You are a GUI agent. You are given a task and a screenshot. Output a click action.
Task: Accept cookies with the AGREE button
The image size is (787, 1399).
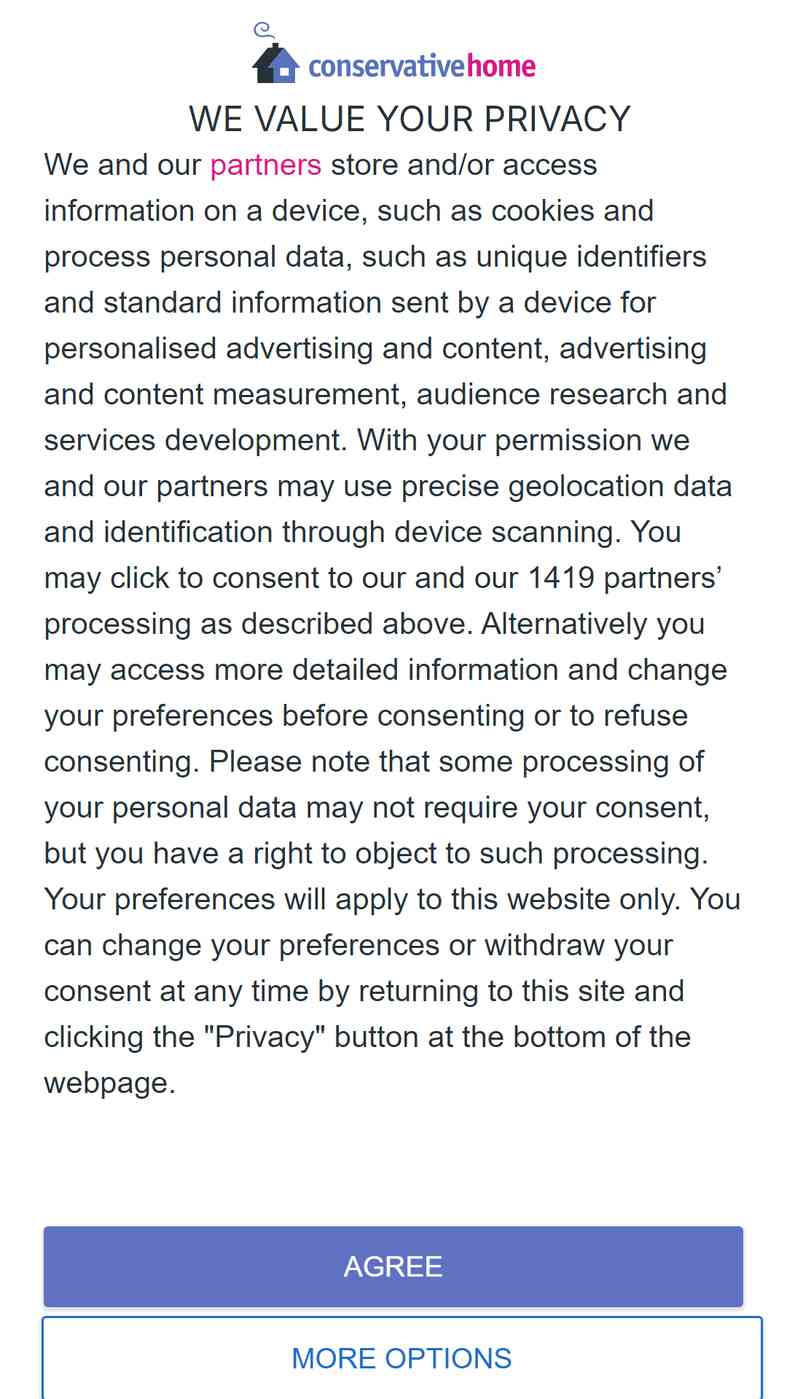tap(393, 1266)
